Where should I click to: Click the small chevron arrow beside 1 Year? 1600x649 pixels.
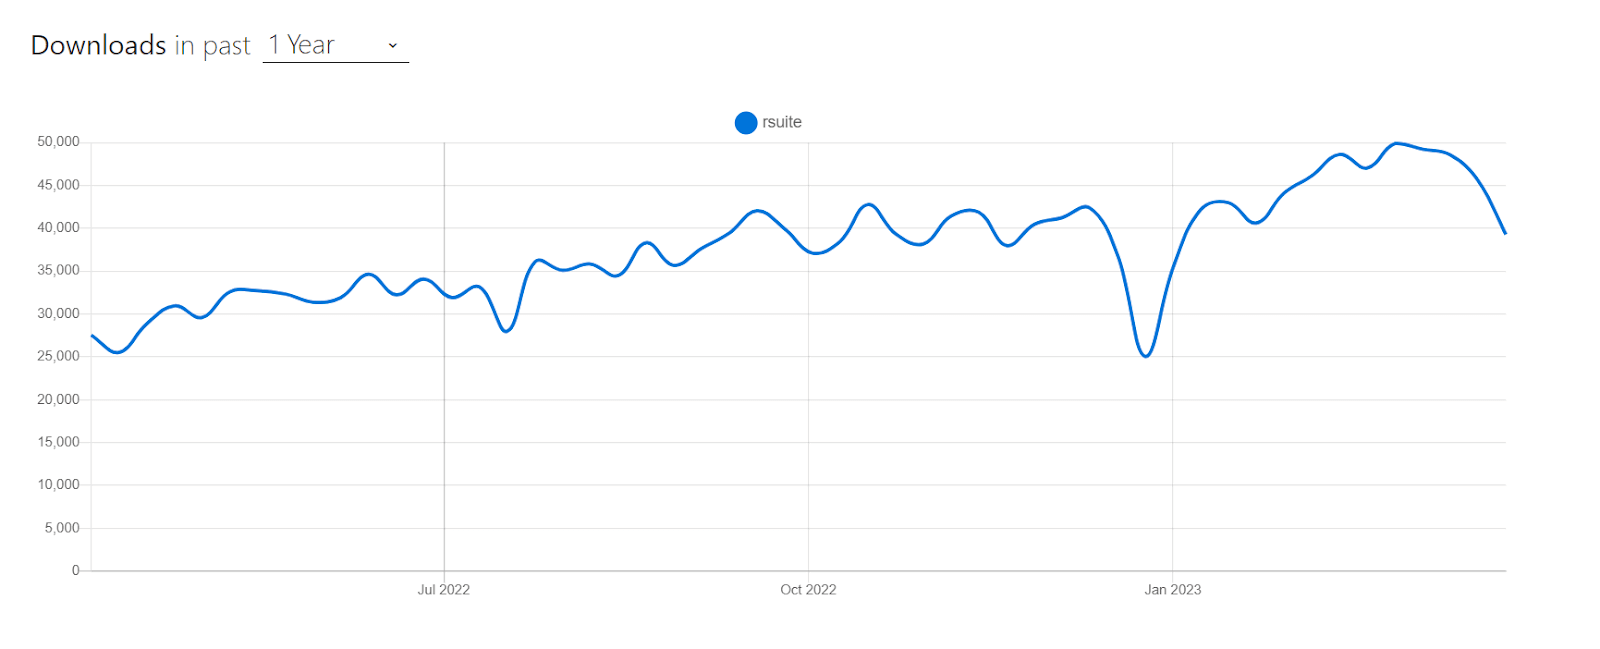(393, 46)
